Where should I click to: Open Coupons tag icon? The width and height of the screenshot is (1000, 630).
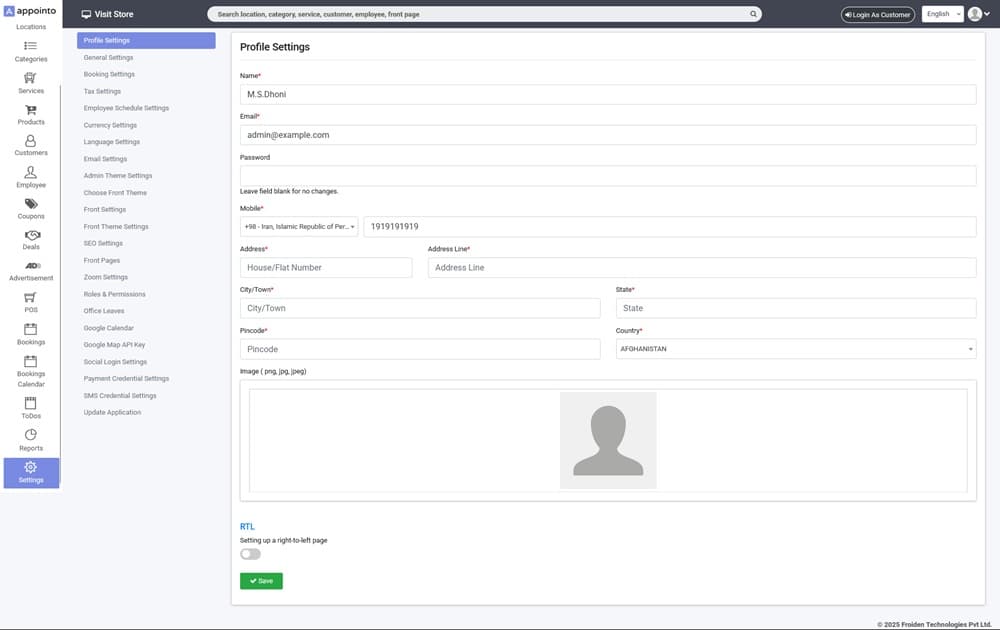(x=30, y=204)
